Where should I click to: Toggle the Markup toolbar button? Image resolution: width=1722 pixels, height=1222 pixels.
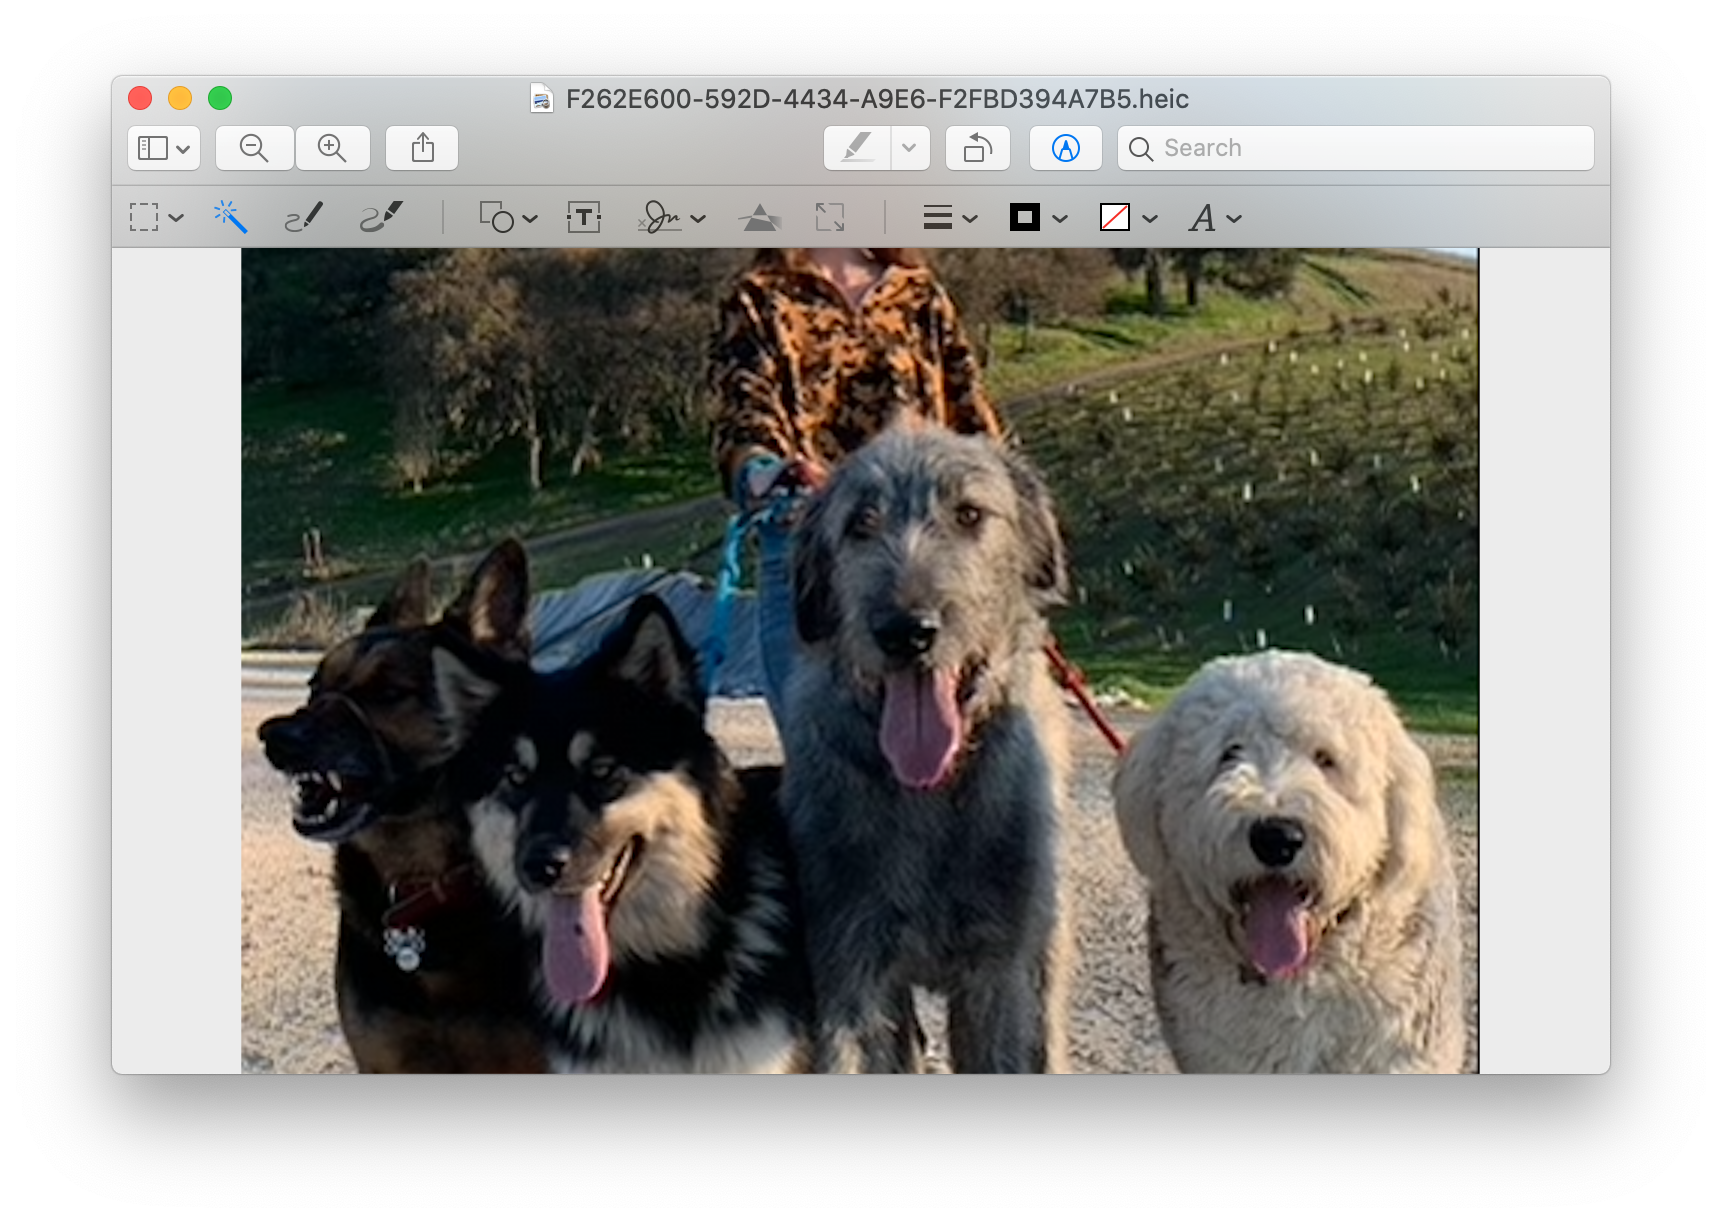click(x=1066, y=148)
